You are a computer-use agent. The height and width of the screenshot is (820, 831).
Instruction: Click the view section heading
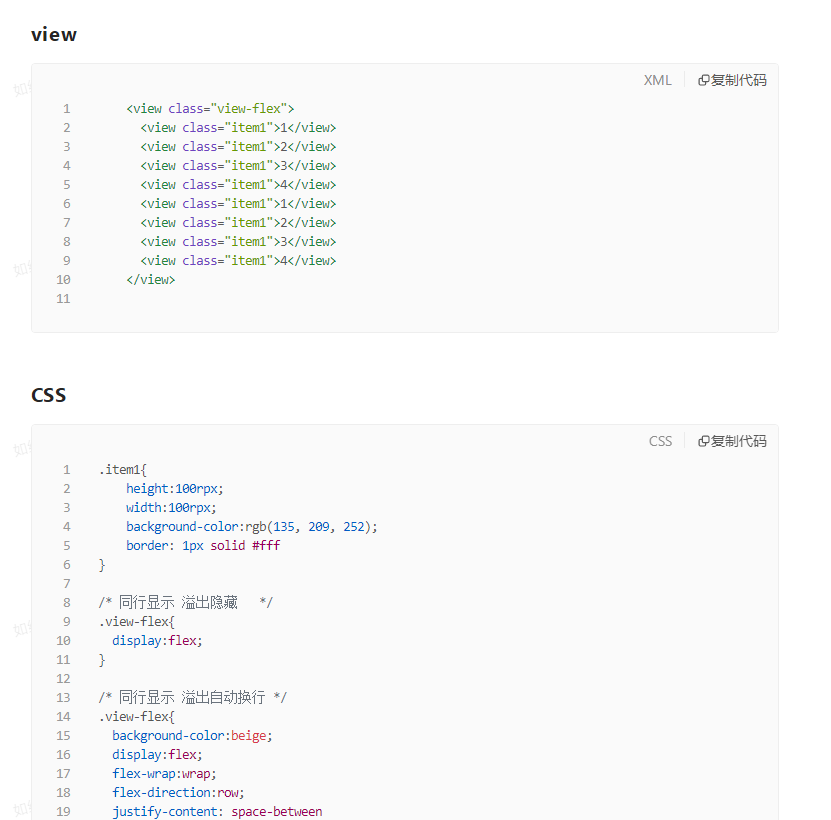pos(53,34)
